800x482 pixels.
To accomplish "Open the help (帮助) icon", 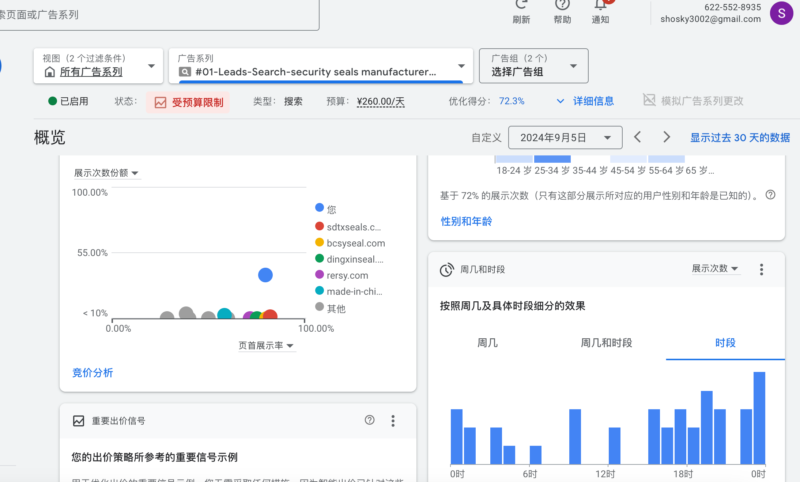I will 562,5.
